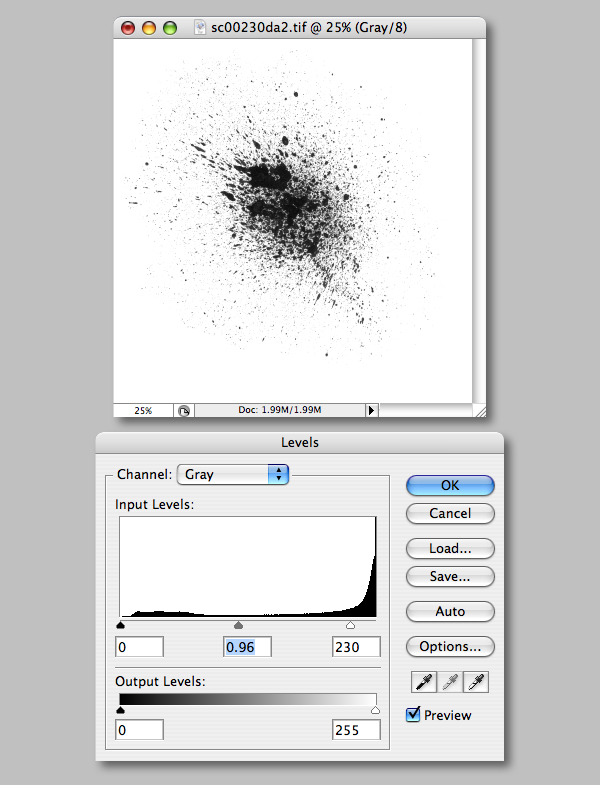This screenshot has height=785, width=600.
Task: Click the output white level slider
Action: pos(375,710)
